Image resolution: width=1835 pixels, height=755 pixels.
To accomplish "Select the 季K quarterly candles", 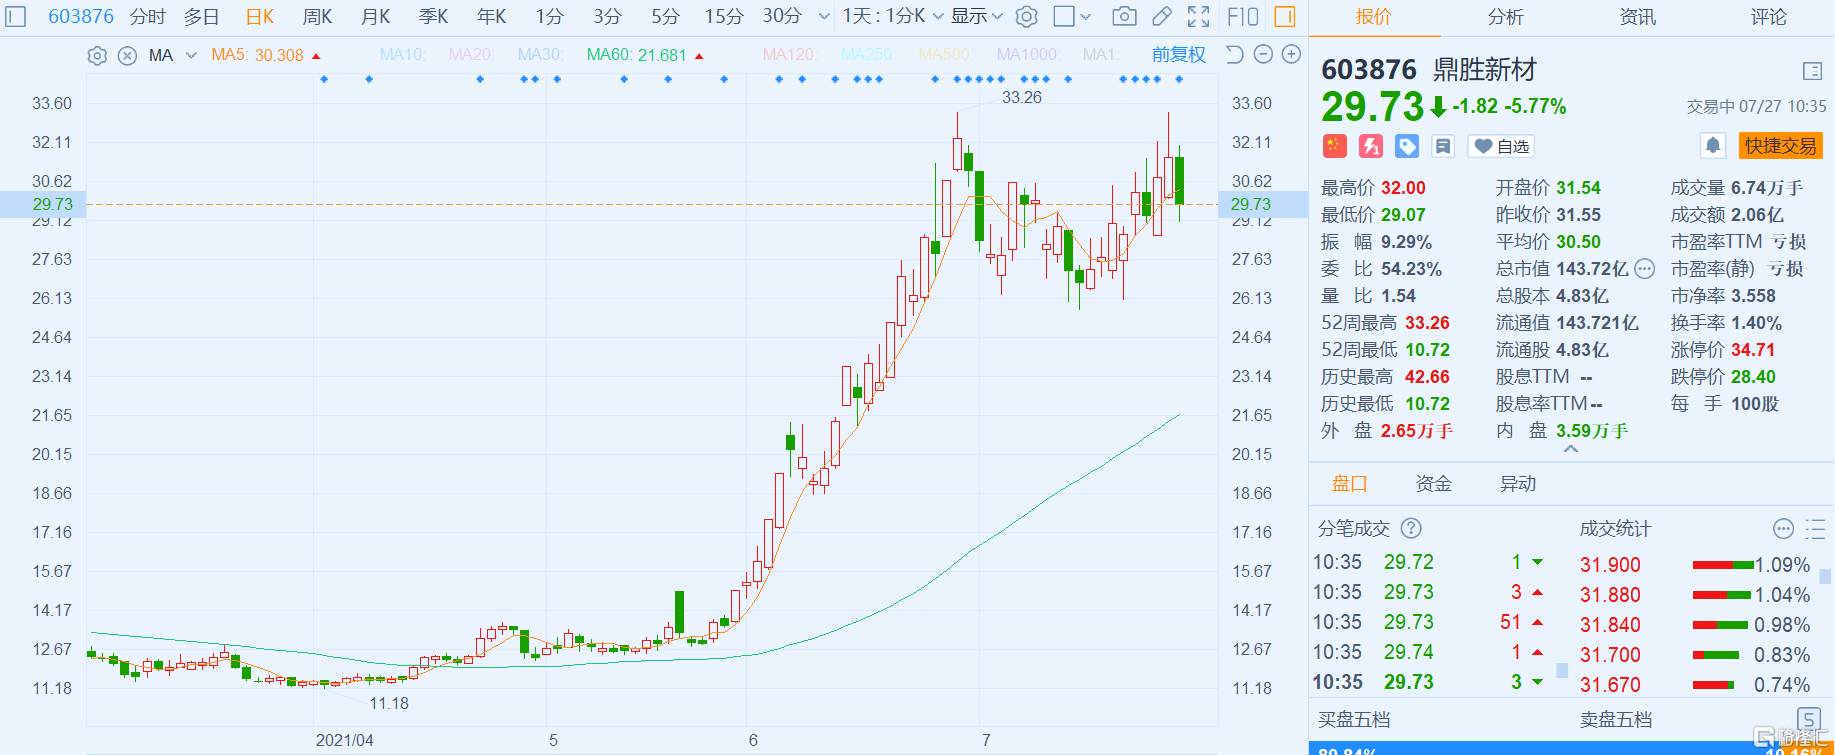I will click(x=433, y=17).
